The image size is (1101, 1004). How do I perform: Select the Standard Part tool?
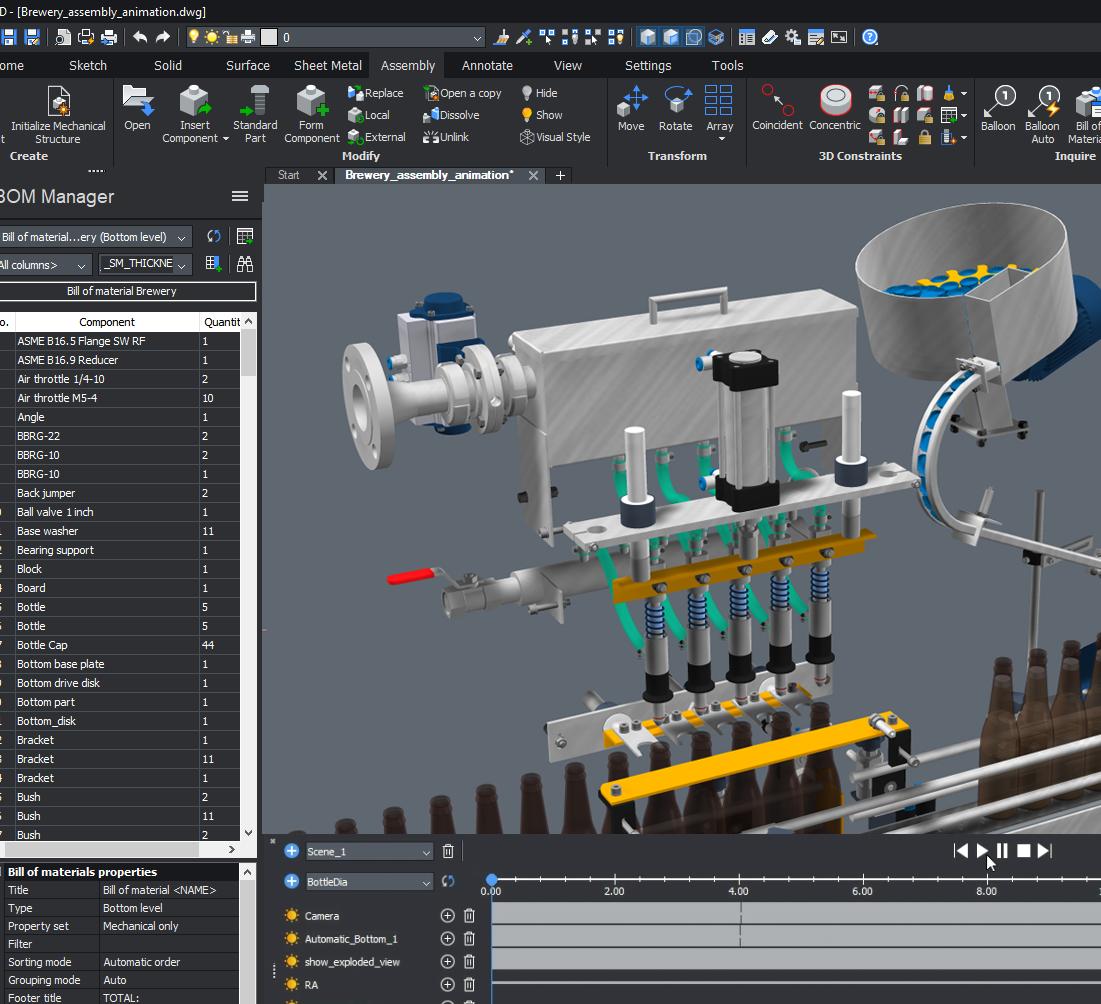tap(255, 103)
